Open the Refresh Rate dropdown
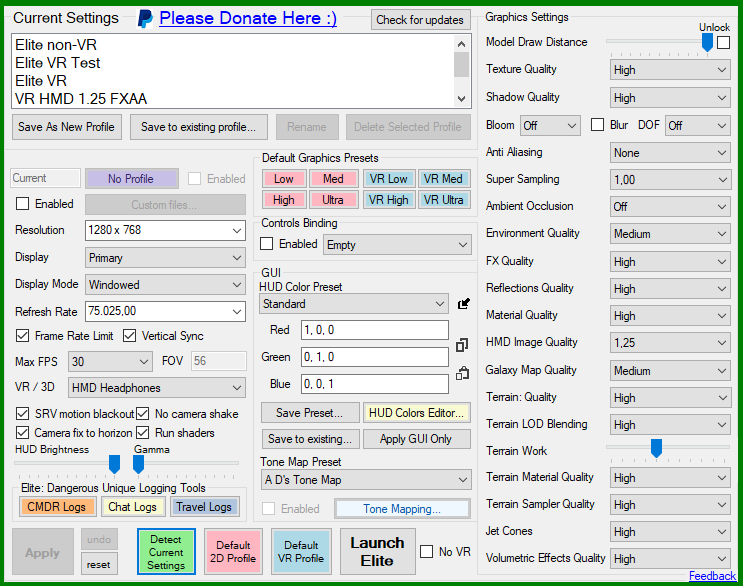The image size is (743, 586). pos(165,312)
